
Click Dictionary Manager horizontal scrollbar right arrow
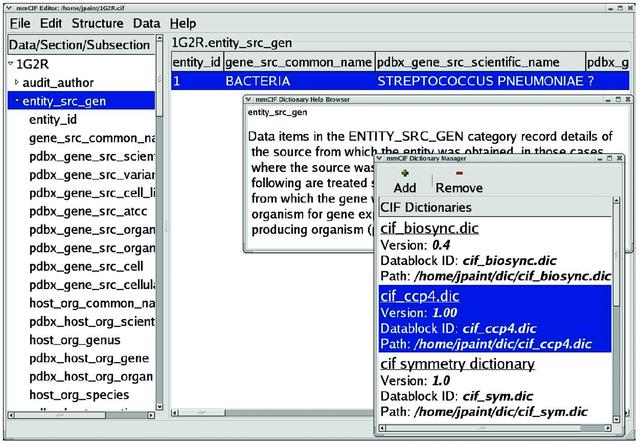pyautogui.click(x=608, y=428)
